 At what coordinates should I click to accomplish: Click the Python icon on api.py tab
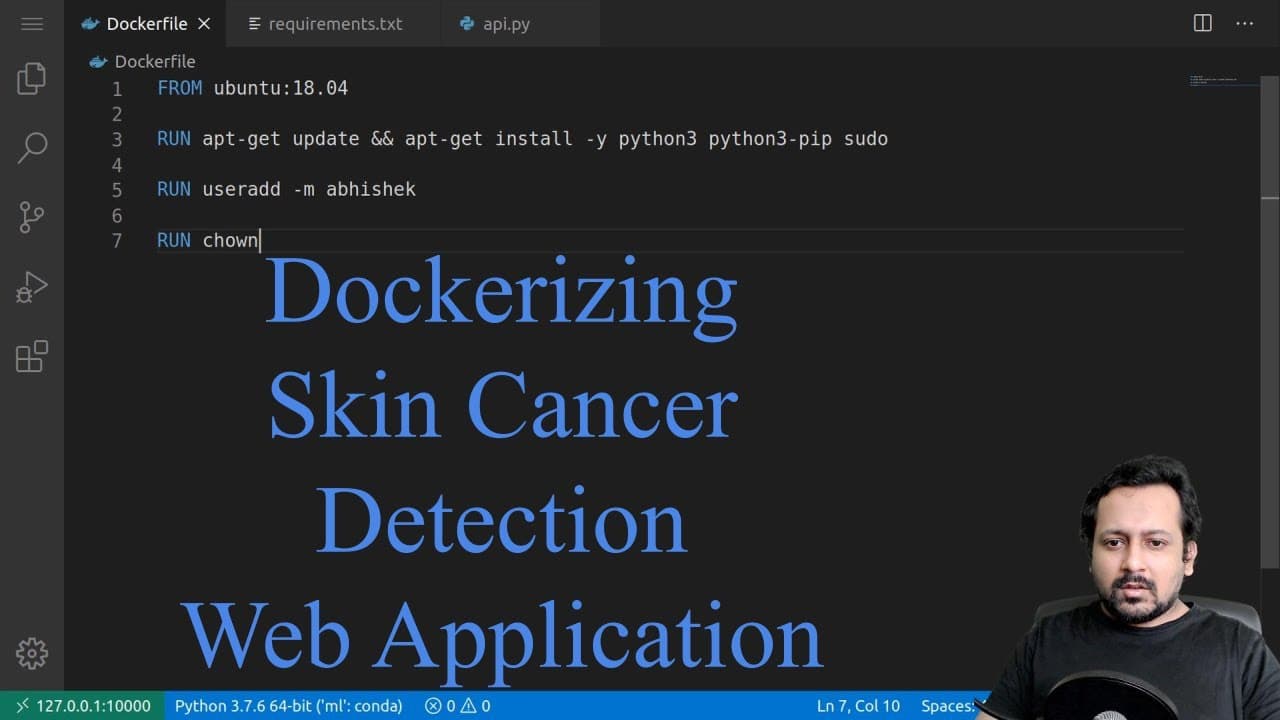pyautogui.click(x=467, y=24)
